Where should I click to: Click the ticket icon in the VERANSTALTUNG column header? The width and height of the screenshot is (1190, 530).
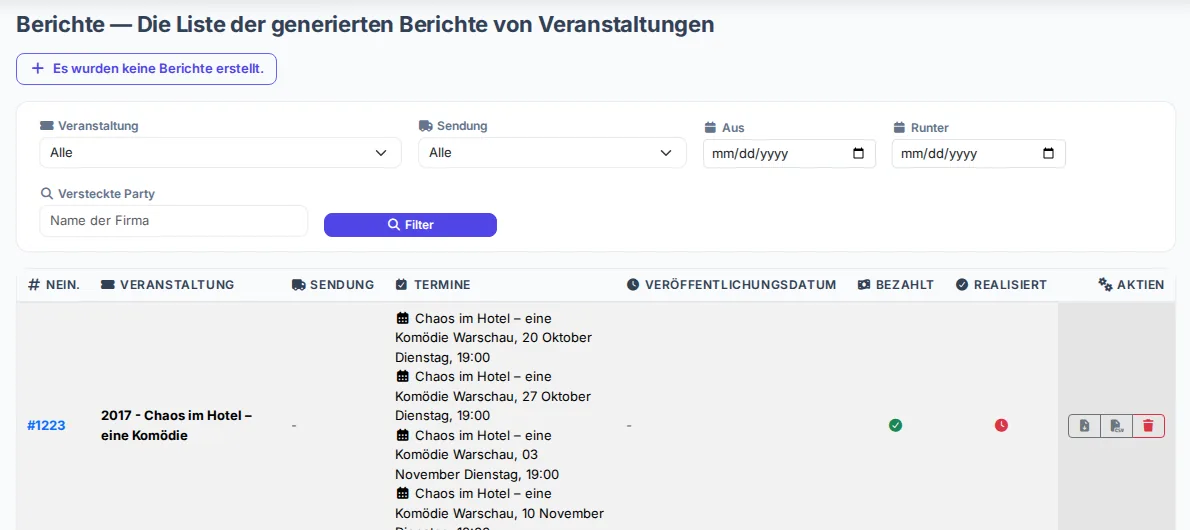click(108, 285)
